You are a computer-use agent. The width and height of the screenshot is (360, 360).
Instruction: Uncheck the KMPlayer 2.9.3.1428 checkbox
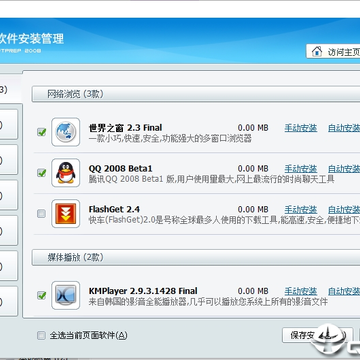coord(41,295)
